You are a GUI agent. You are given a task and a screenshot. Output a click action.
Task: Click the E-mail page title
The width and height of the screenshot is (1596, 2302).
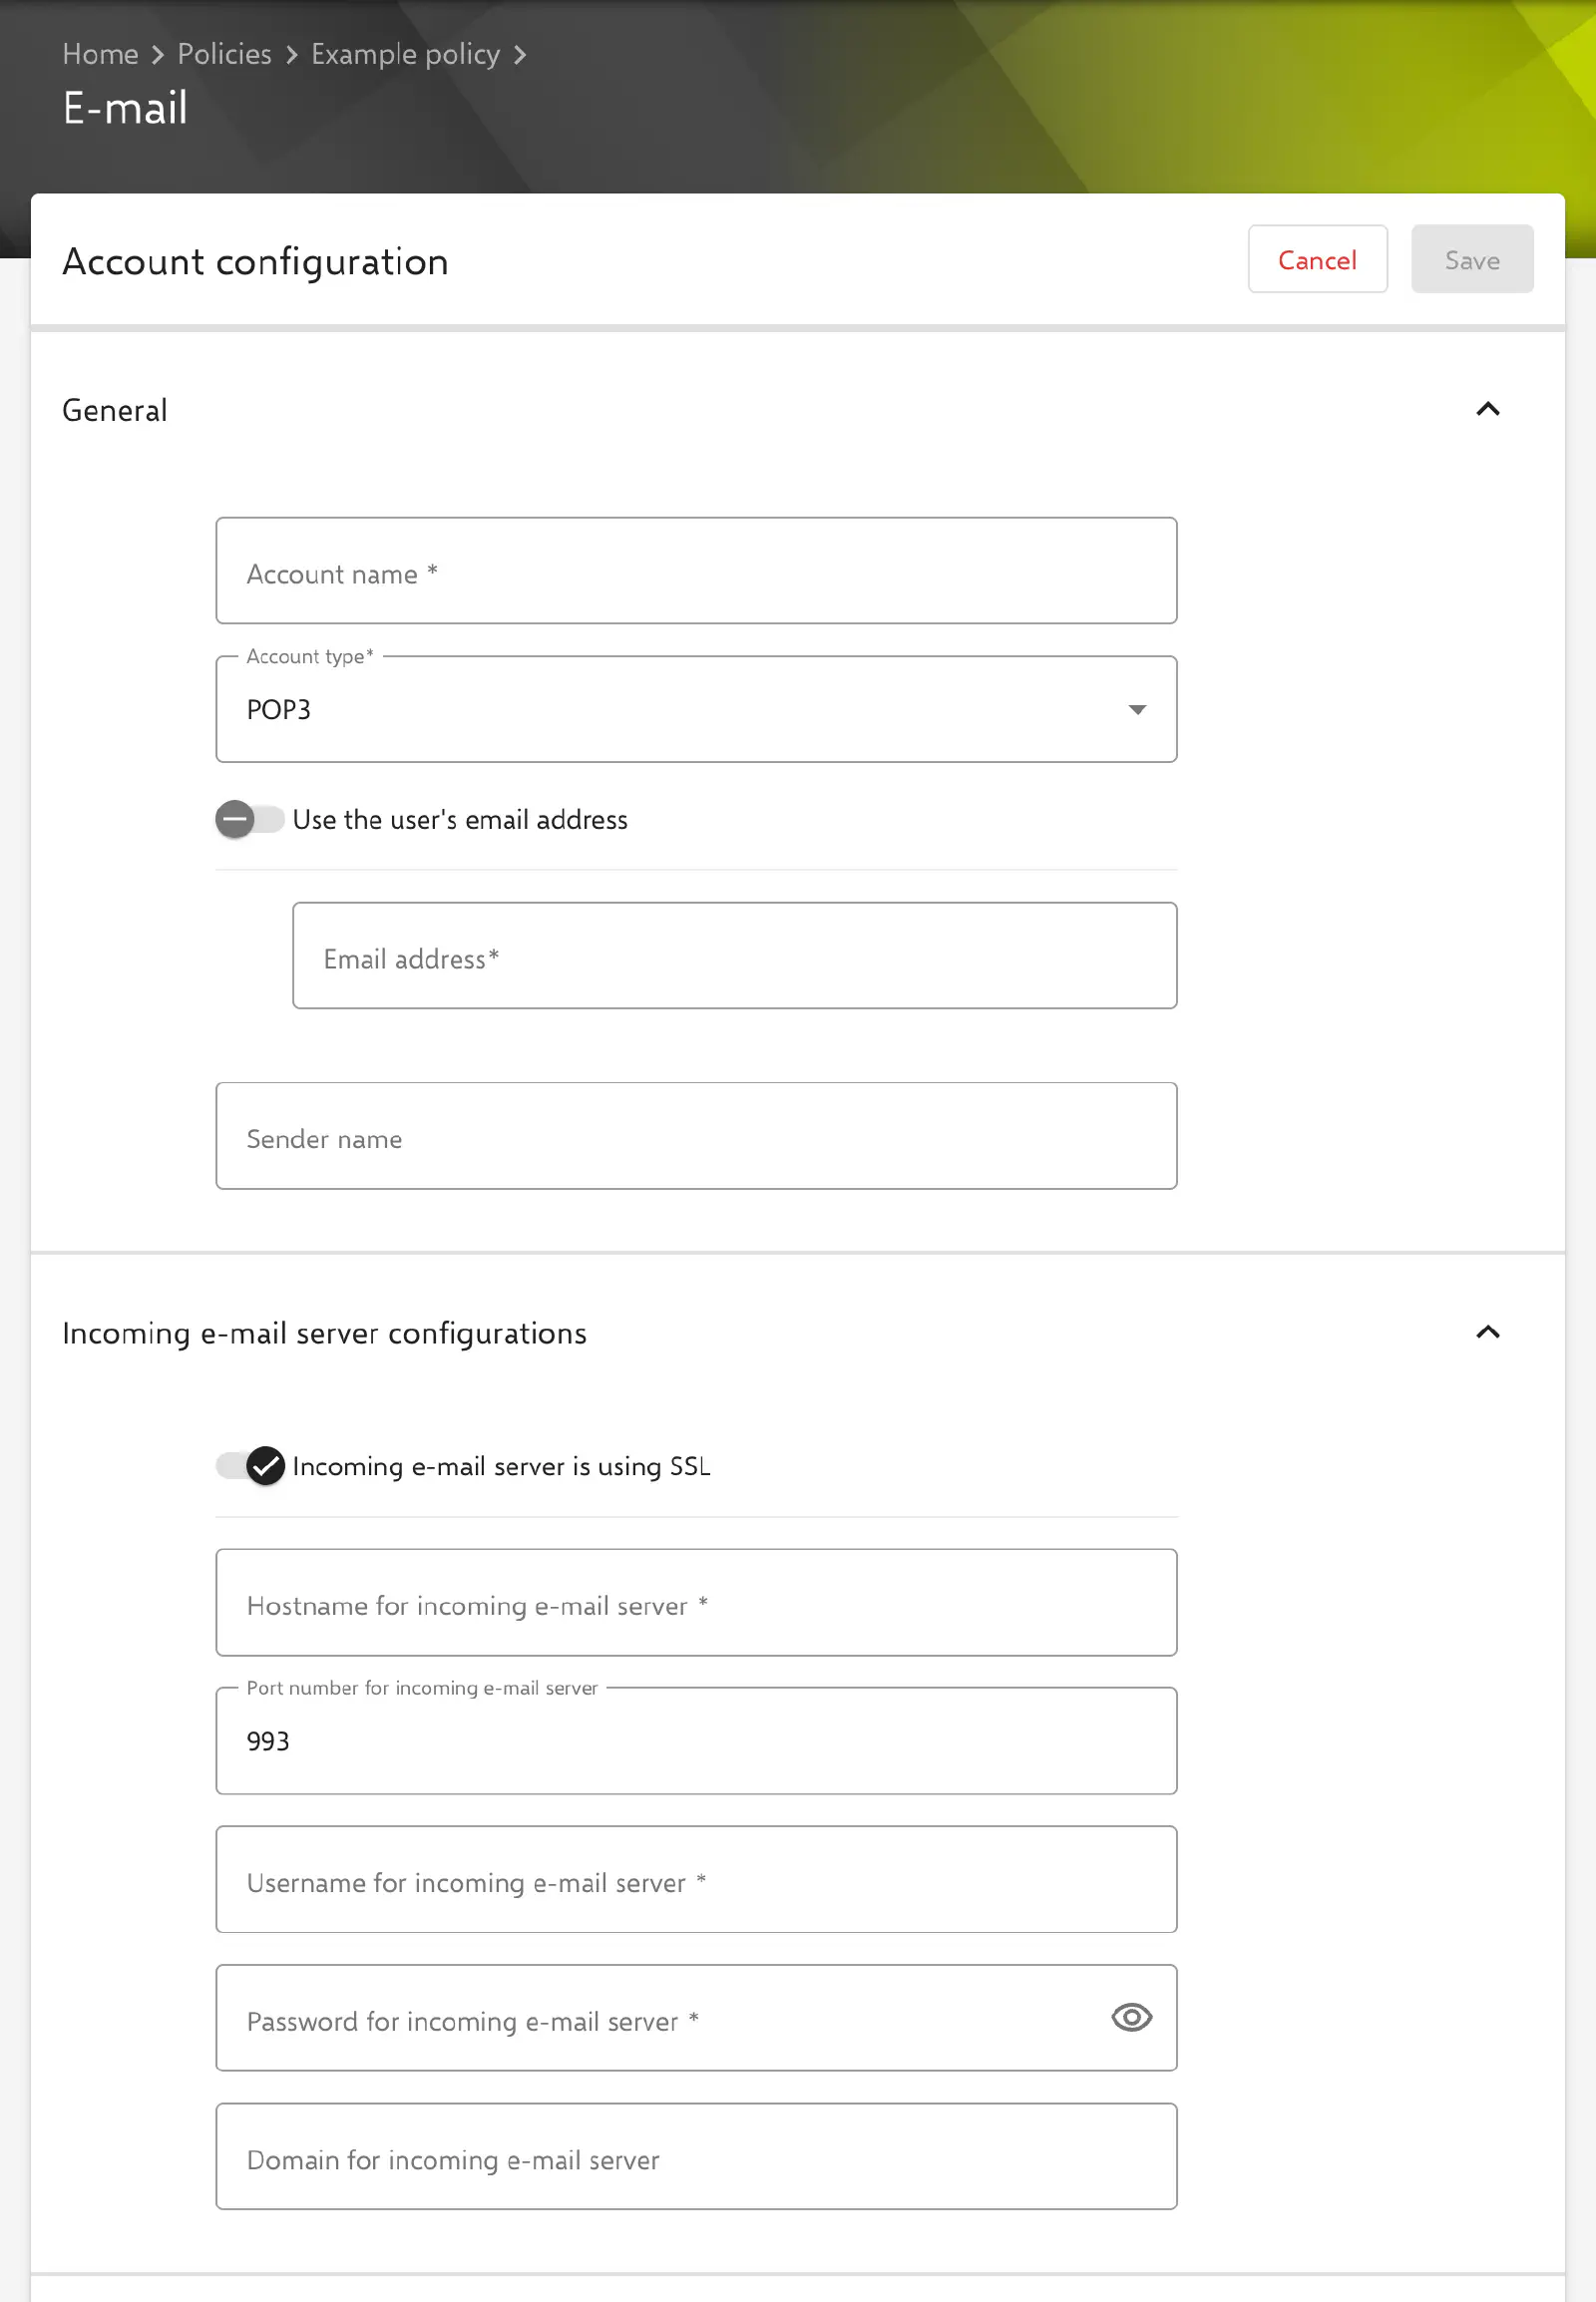(125, 108)
